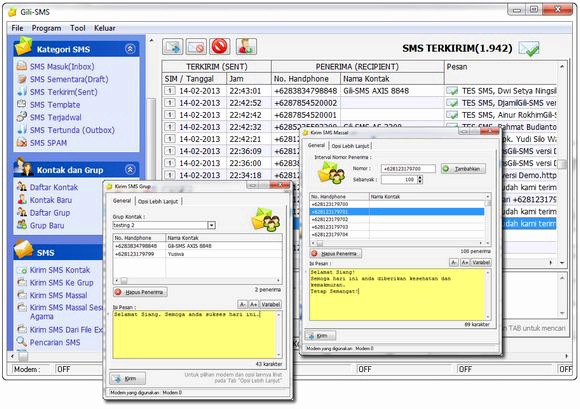Open Kirim SMS Kontak
The image size is (580, 409).
tap(60, 270)
